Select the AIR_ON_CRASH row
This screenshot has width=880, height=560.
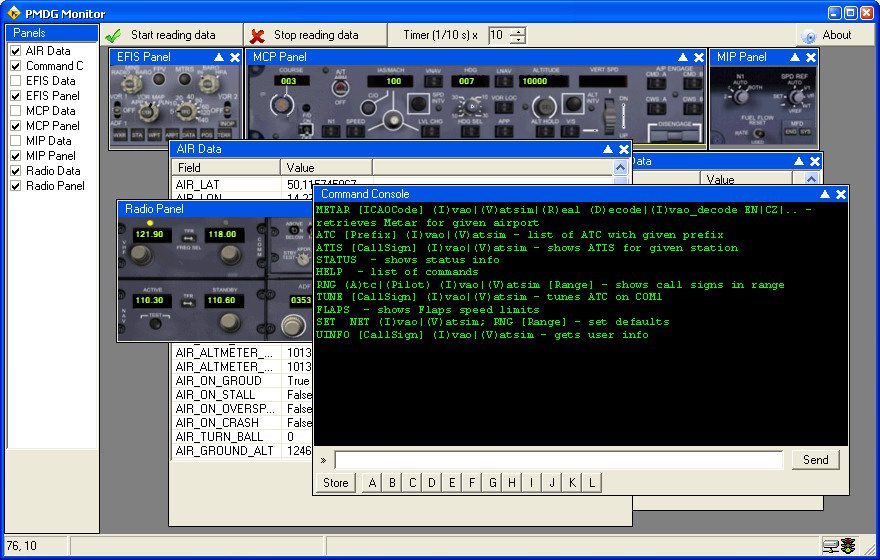pos(242,423)
